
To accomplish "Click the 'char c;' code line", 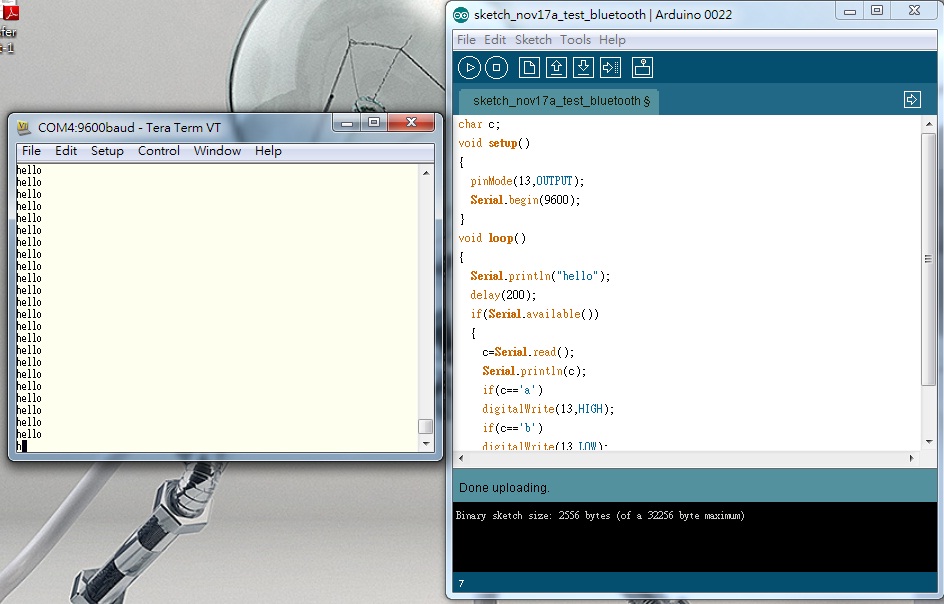I will (x=479, y=124).
